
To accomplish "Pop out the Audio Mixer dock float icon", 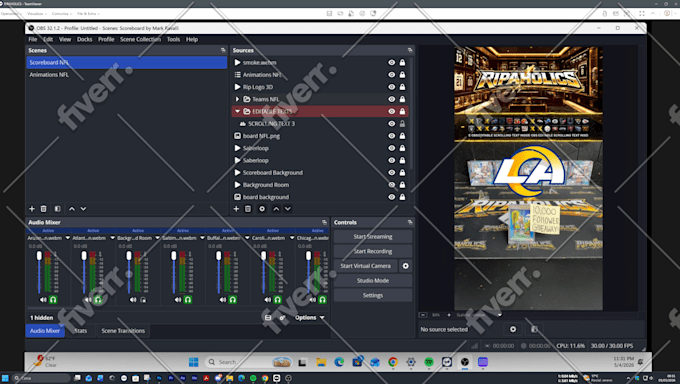I will point(324,222).
